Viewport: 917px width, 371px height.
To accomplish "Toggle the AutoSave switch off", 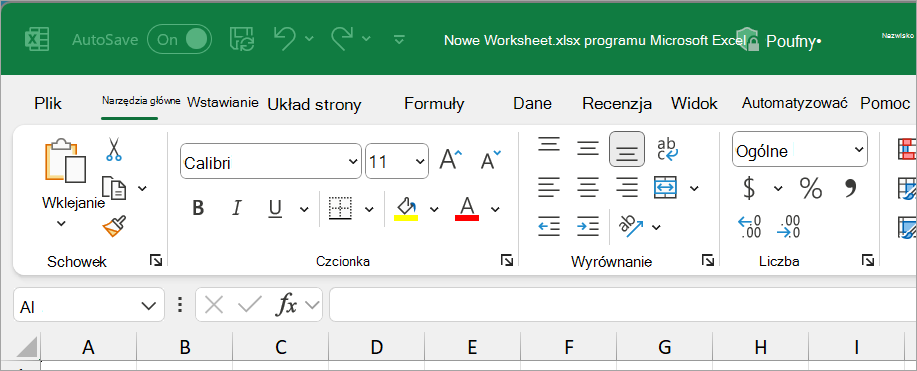I will point(179,40).
